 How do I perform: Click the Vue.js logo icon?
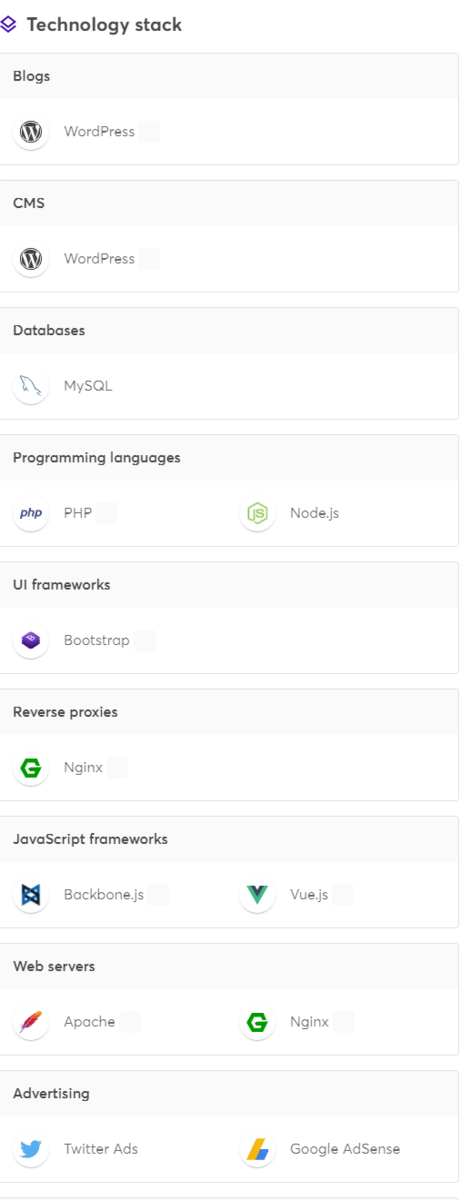(x=258, y=895)
